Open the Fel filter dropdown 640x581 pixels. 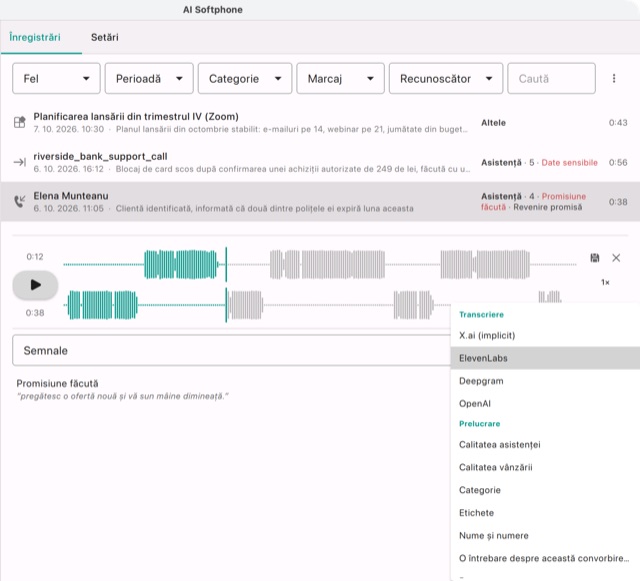pyautogui.click(x=56, y=78)
